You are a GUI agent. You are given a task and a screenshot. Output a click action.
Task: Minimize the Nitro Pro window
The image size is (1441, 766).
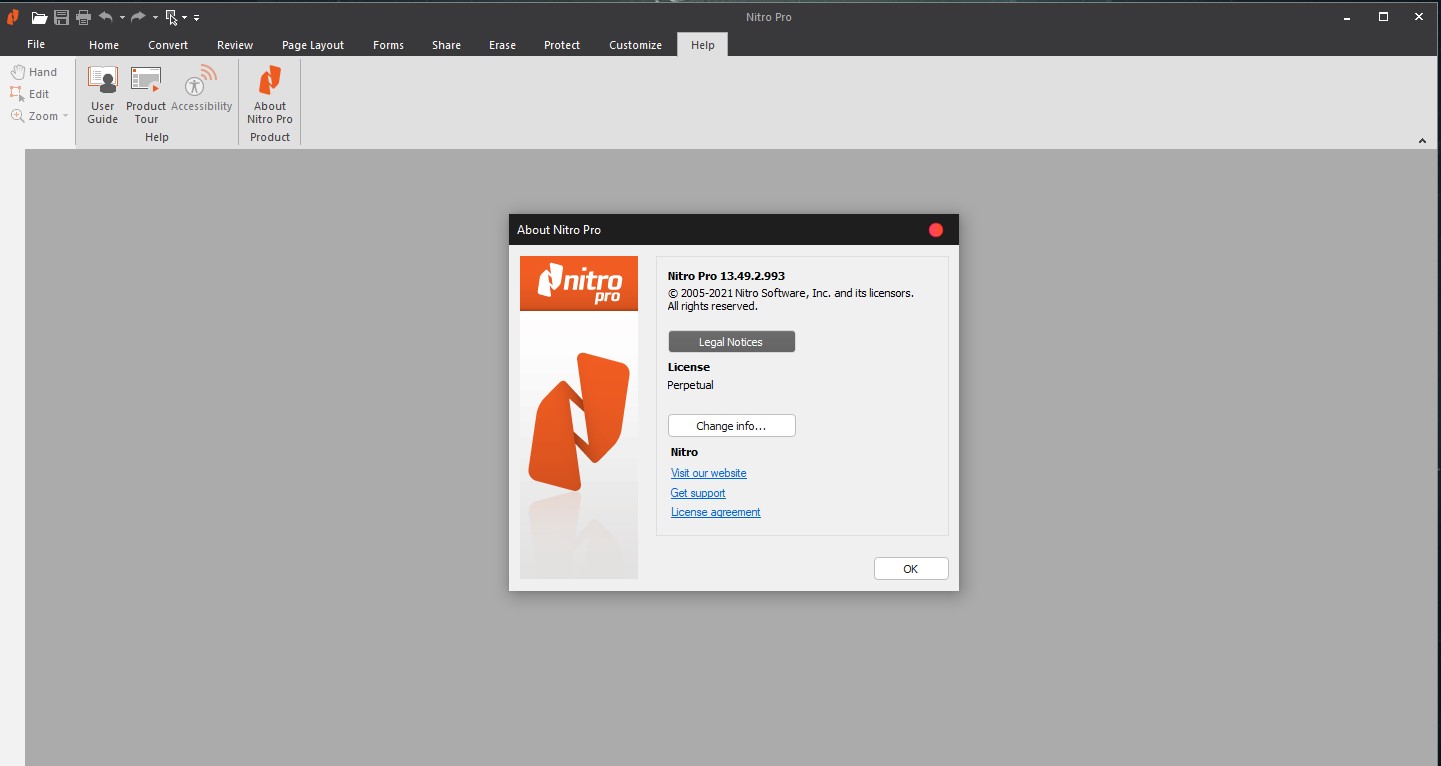(1347, 17)
